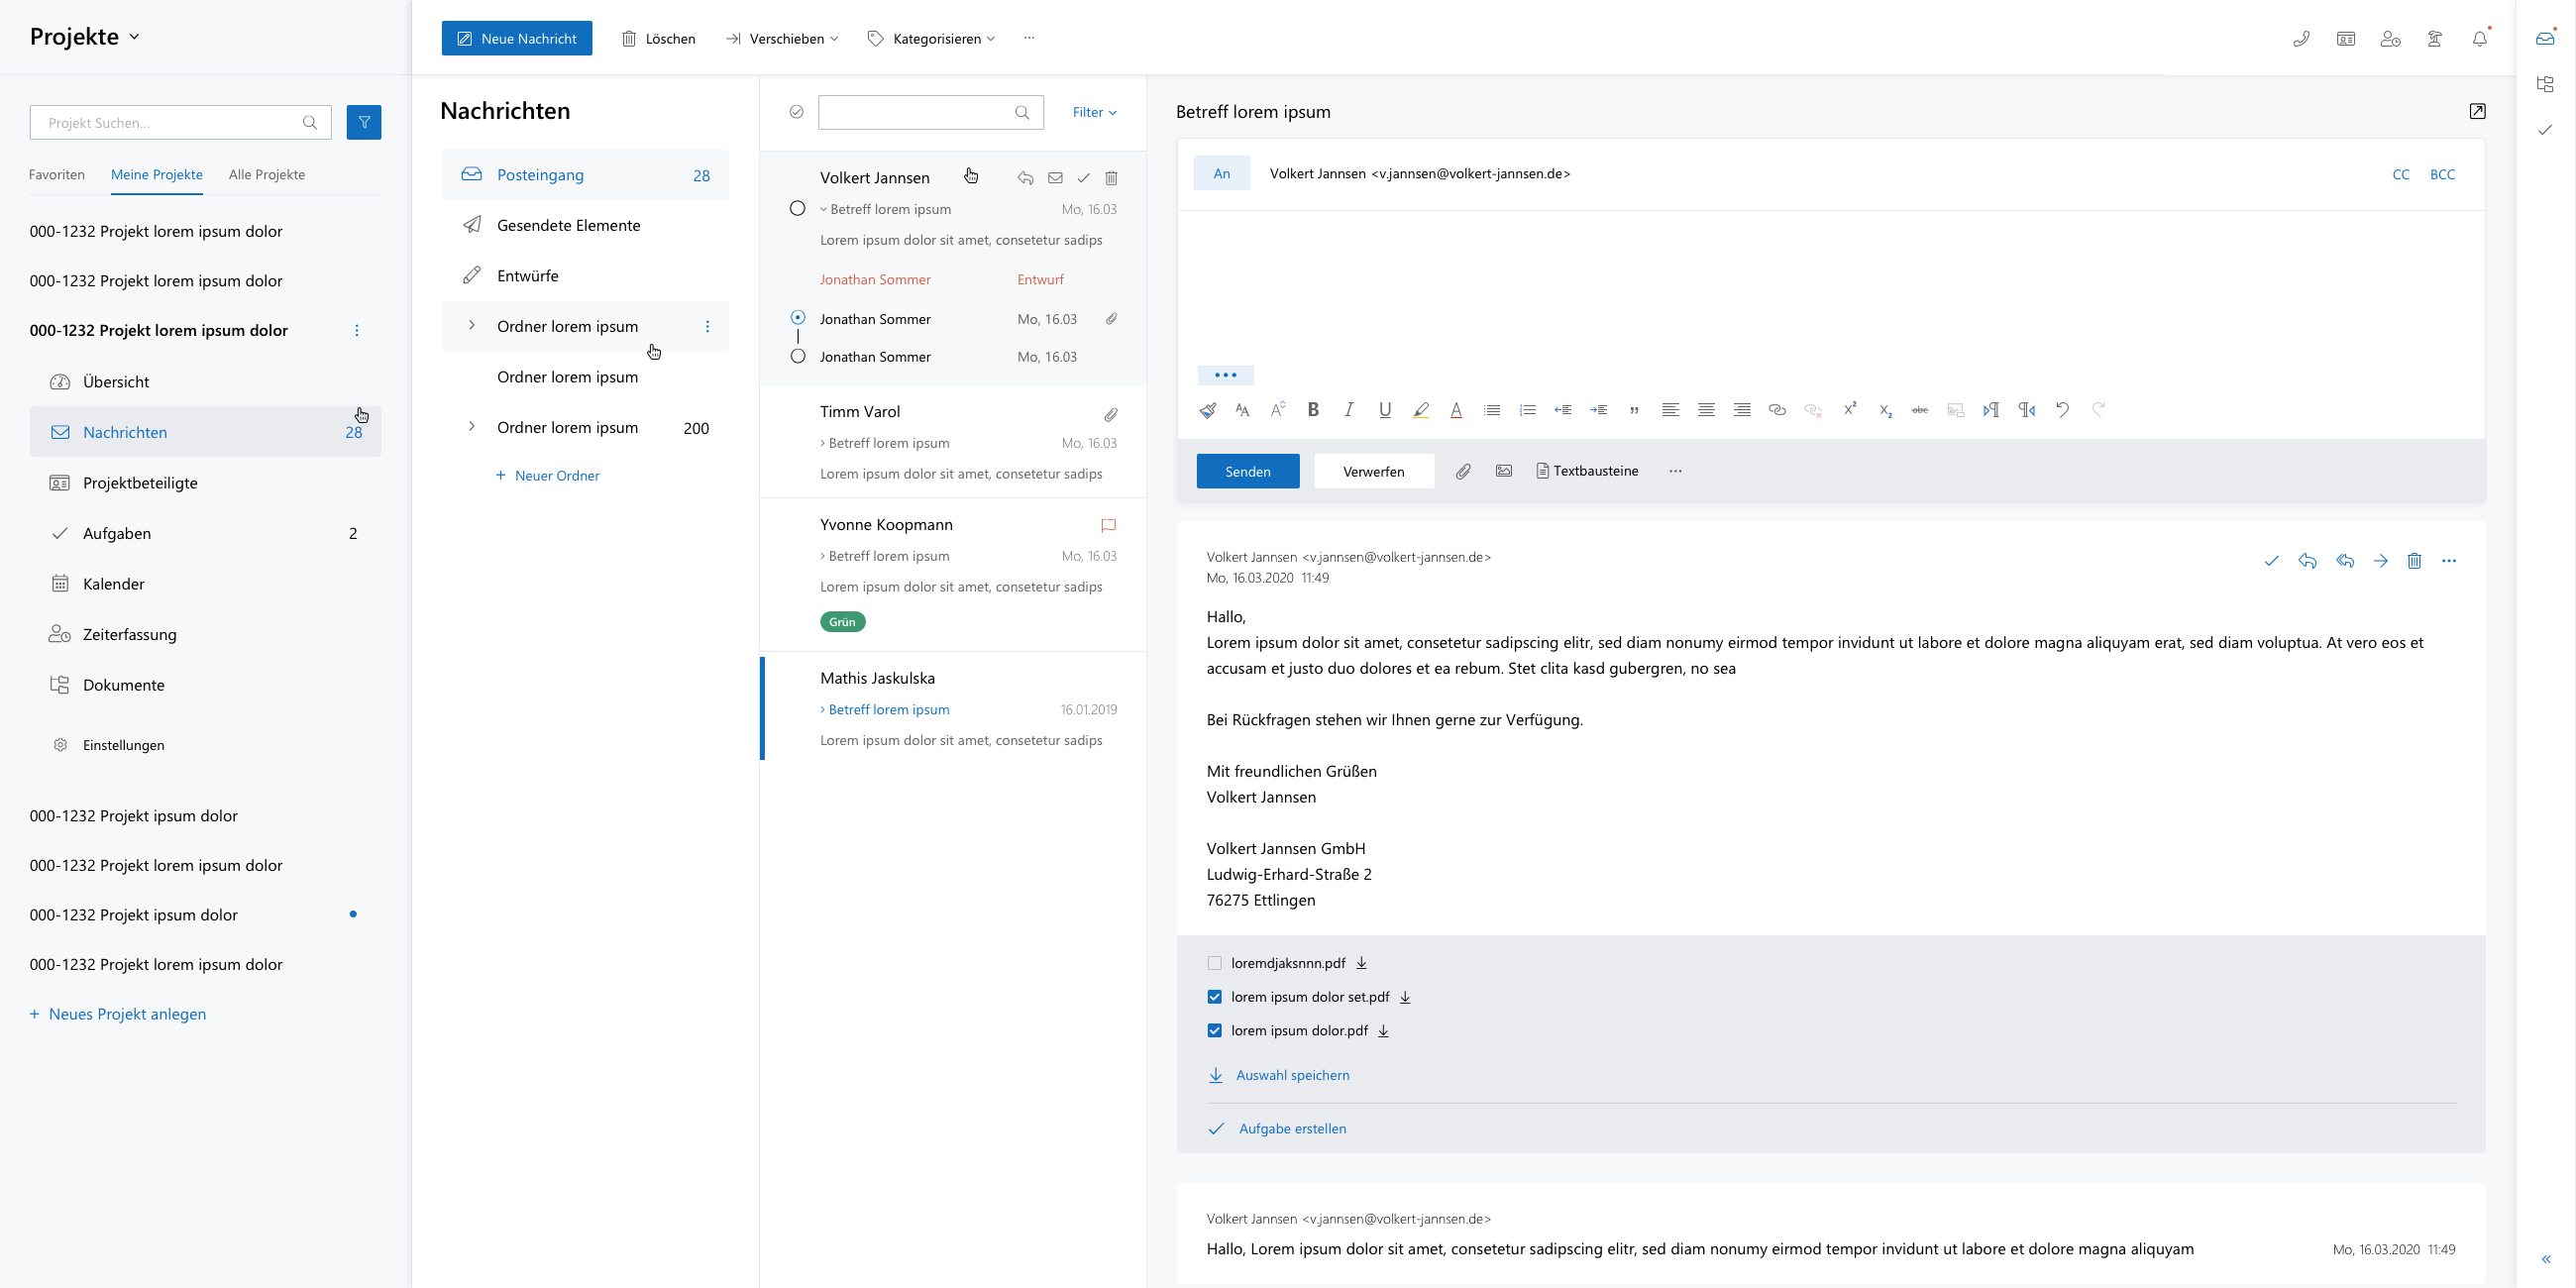Apply superscript formatting

click(x=1850, y=408)
